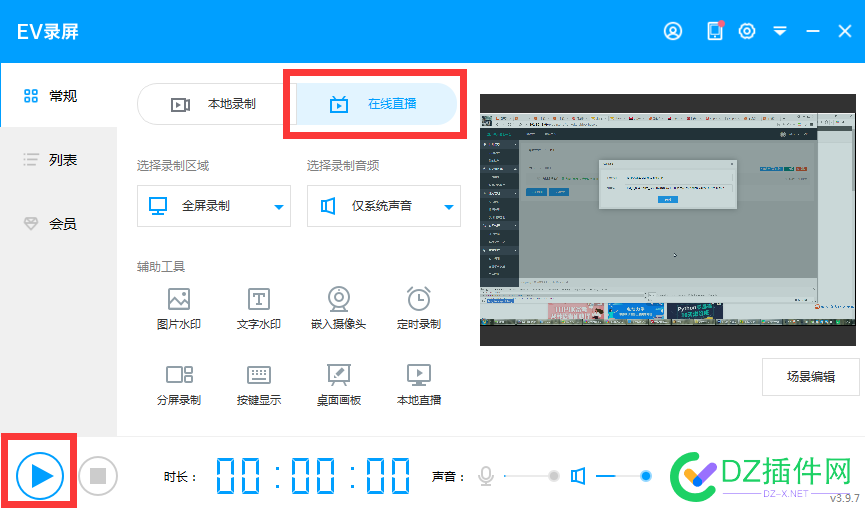Switch to 在线直播 mode
The height and width of the screenshot is (512, 865).
(x=376, y=104)
